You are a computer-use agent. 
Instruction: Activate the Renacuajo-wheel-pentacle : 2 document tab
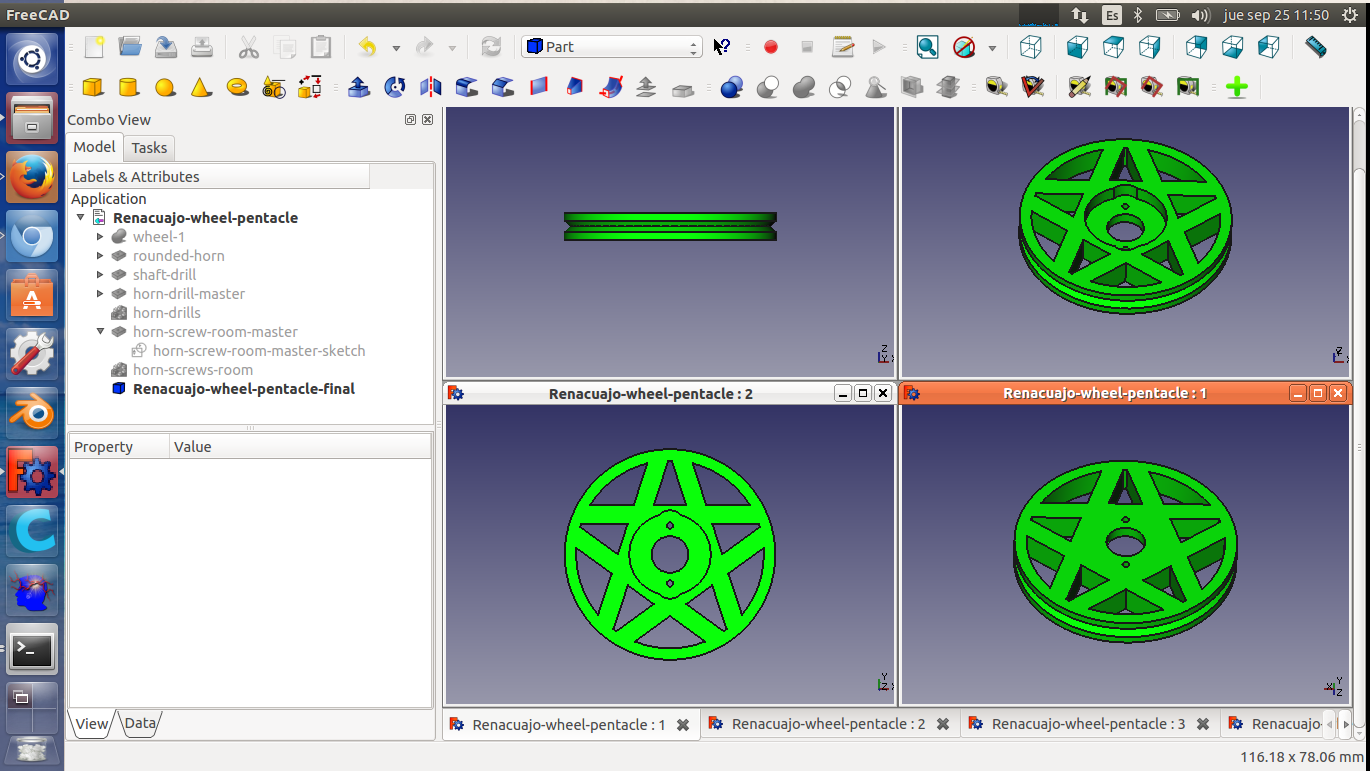pyautogui.click(x=828, y=724)
